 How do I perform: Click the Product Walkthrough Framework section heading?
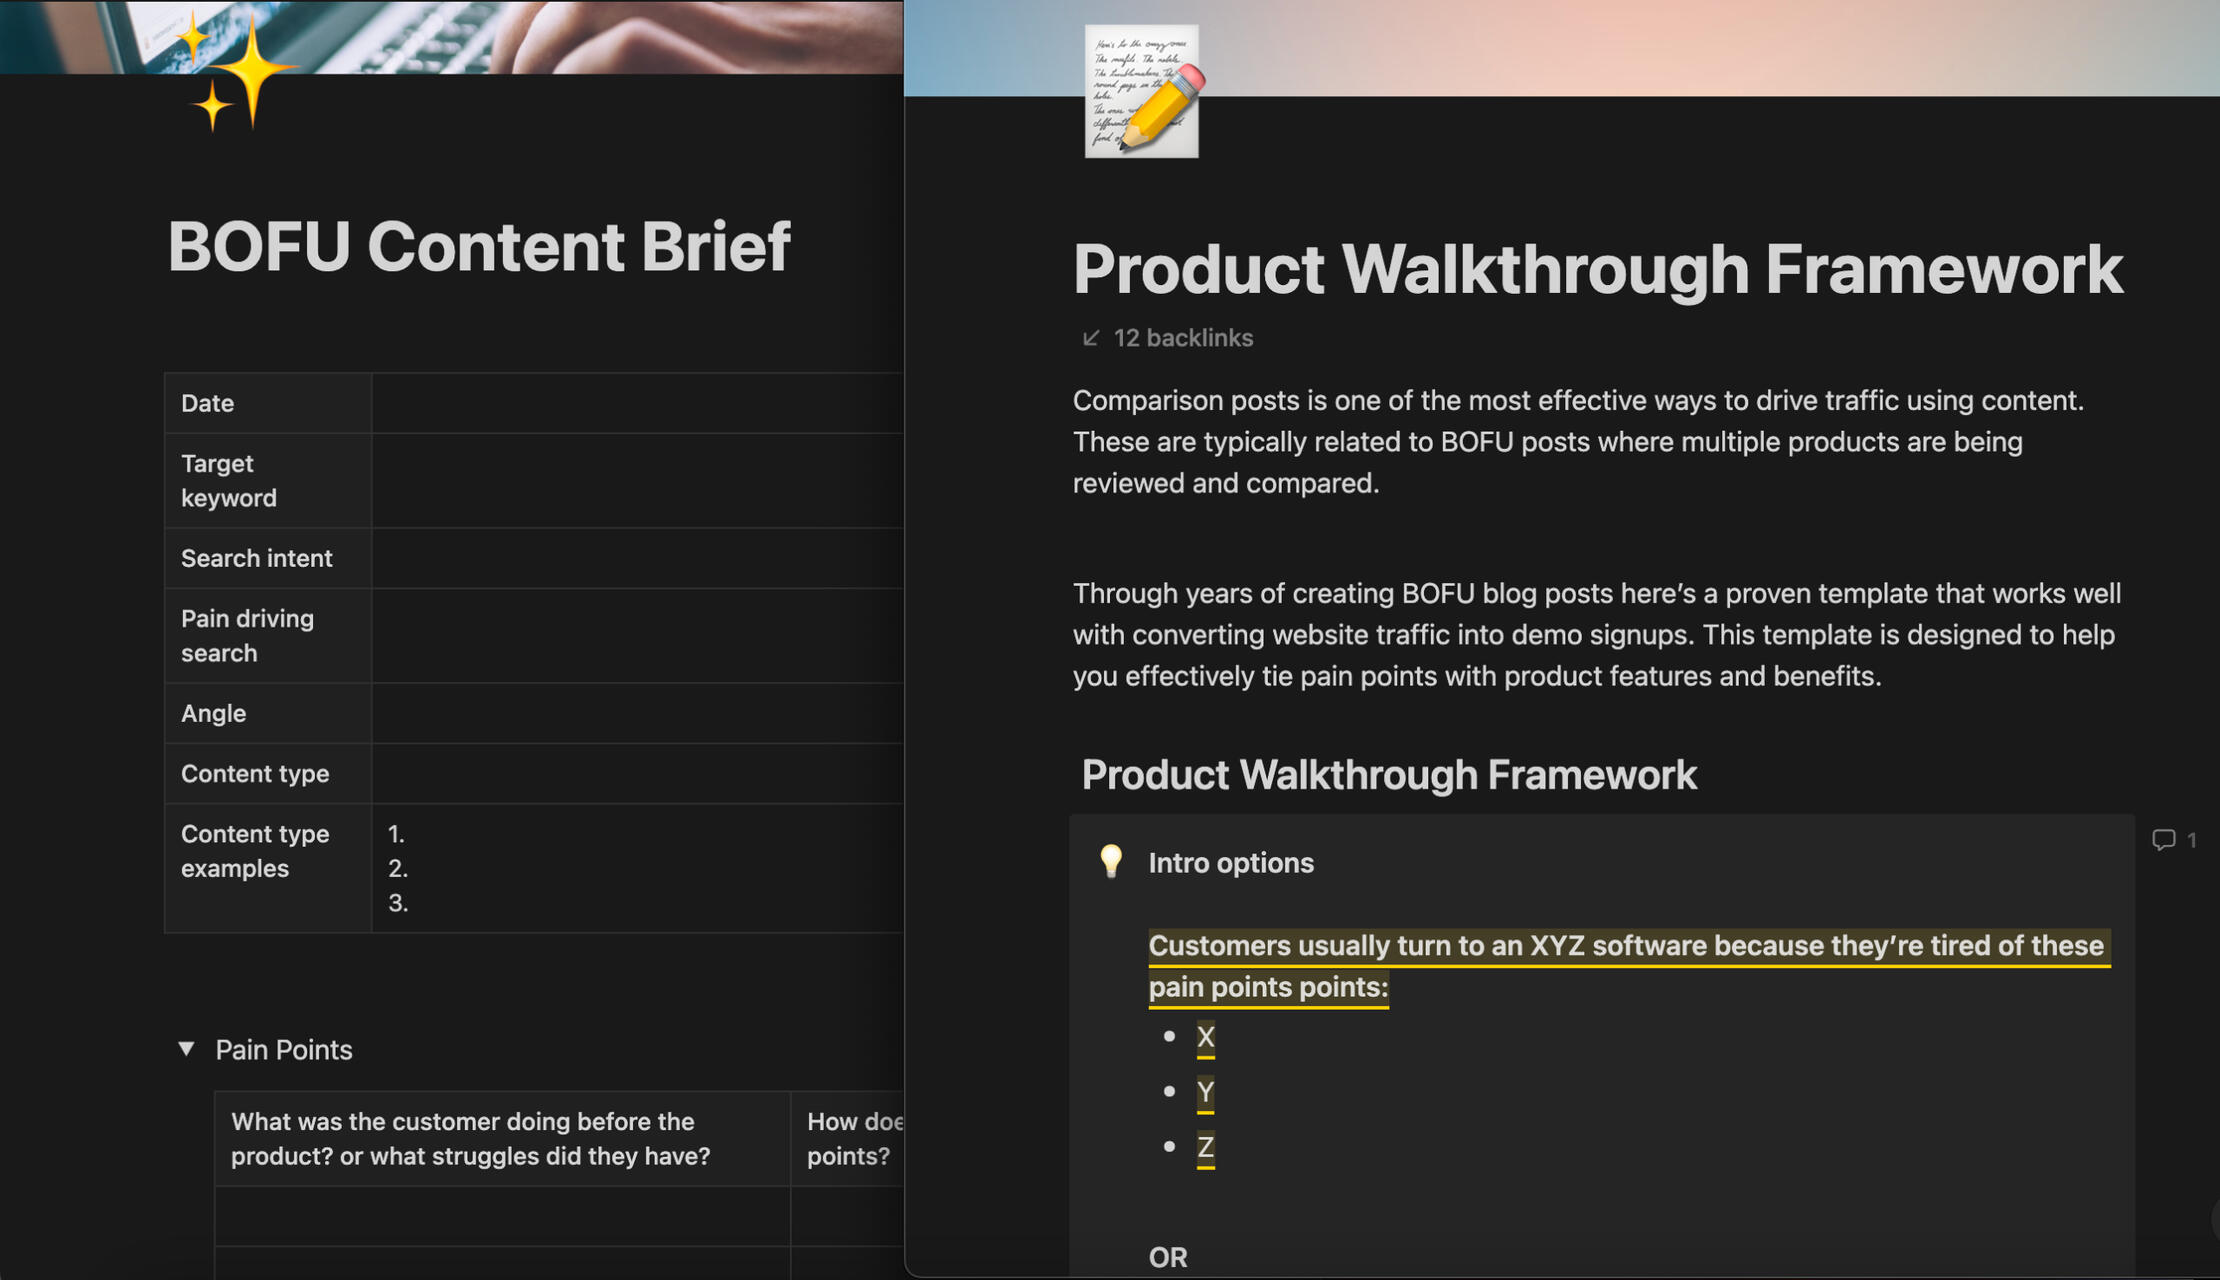[x=1388, y=775]
